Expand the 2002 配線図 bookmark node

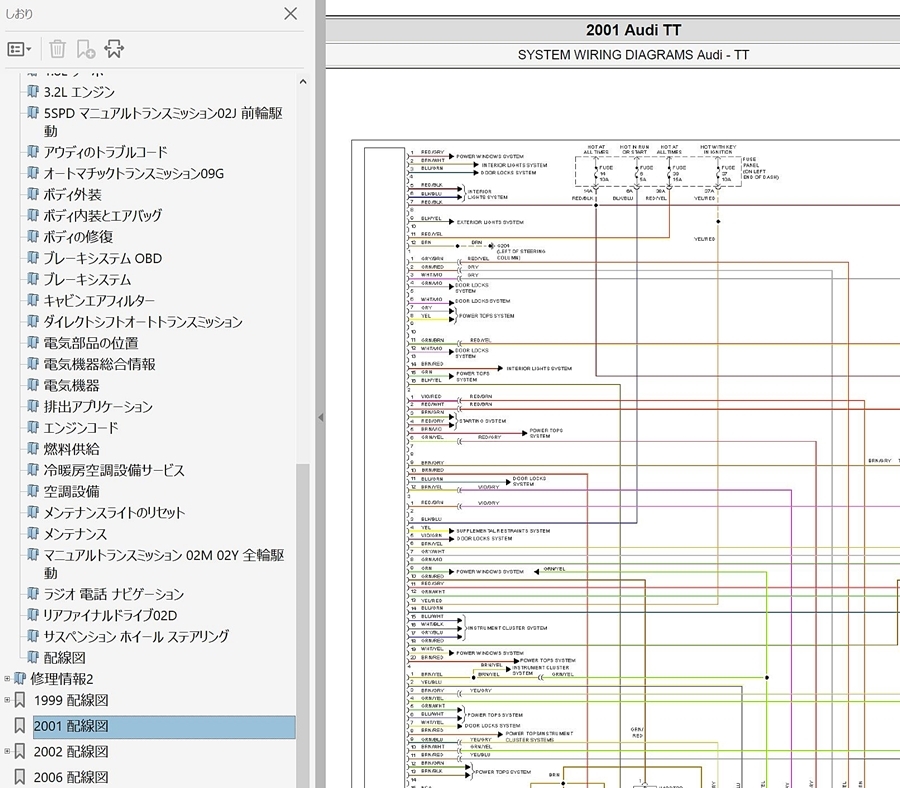coord(7,751)
